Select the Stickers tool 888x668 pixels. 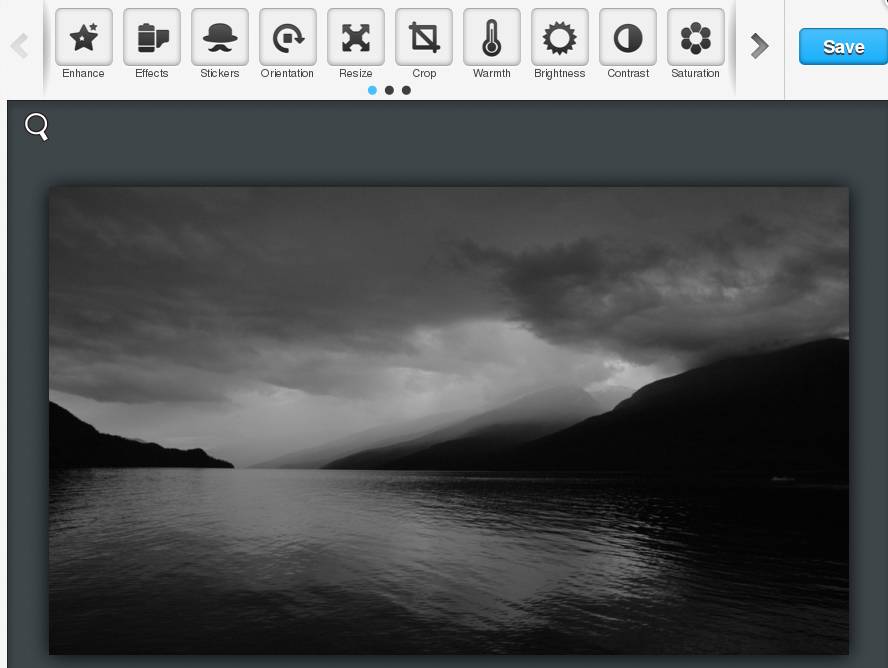(220, 38)
